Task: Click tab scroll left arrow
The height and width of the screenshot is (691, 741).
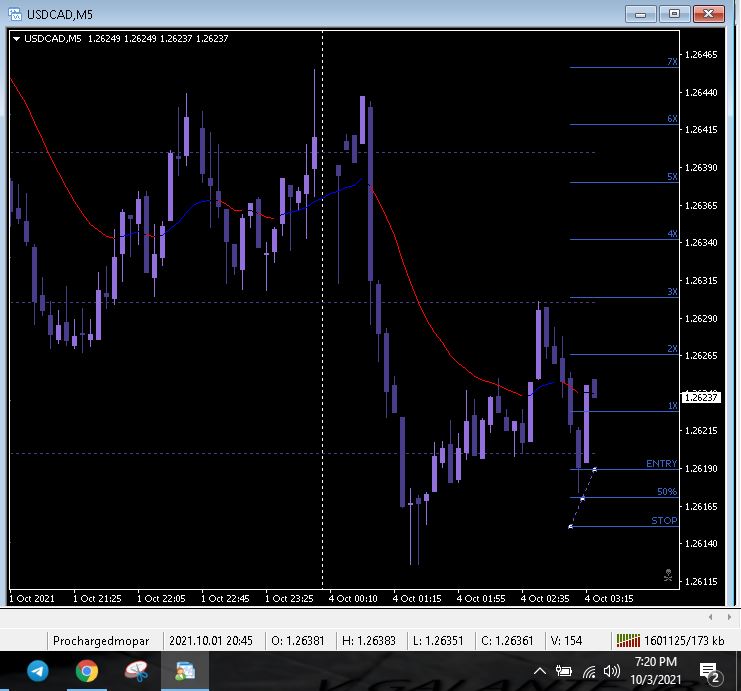Action: coord(710,617)
